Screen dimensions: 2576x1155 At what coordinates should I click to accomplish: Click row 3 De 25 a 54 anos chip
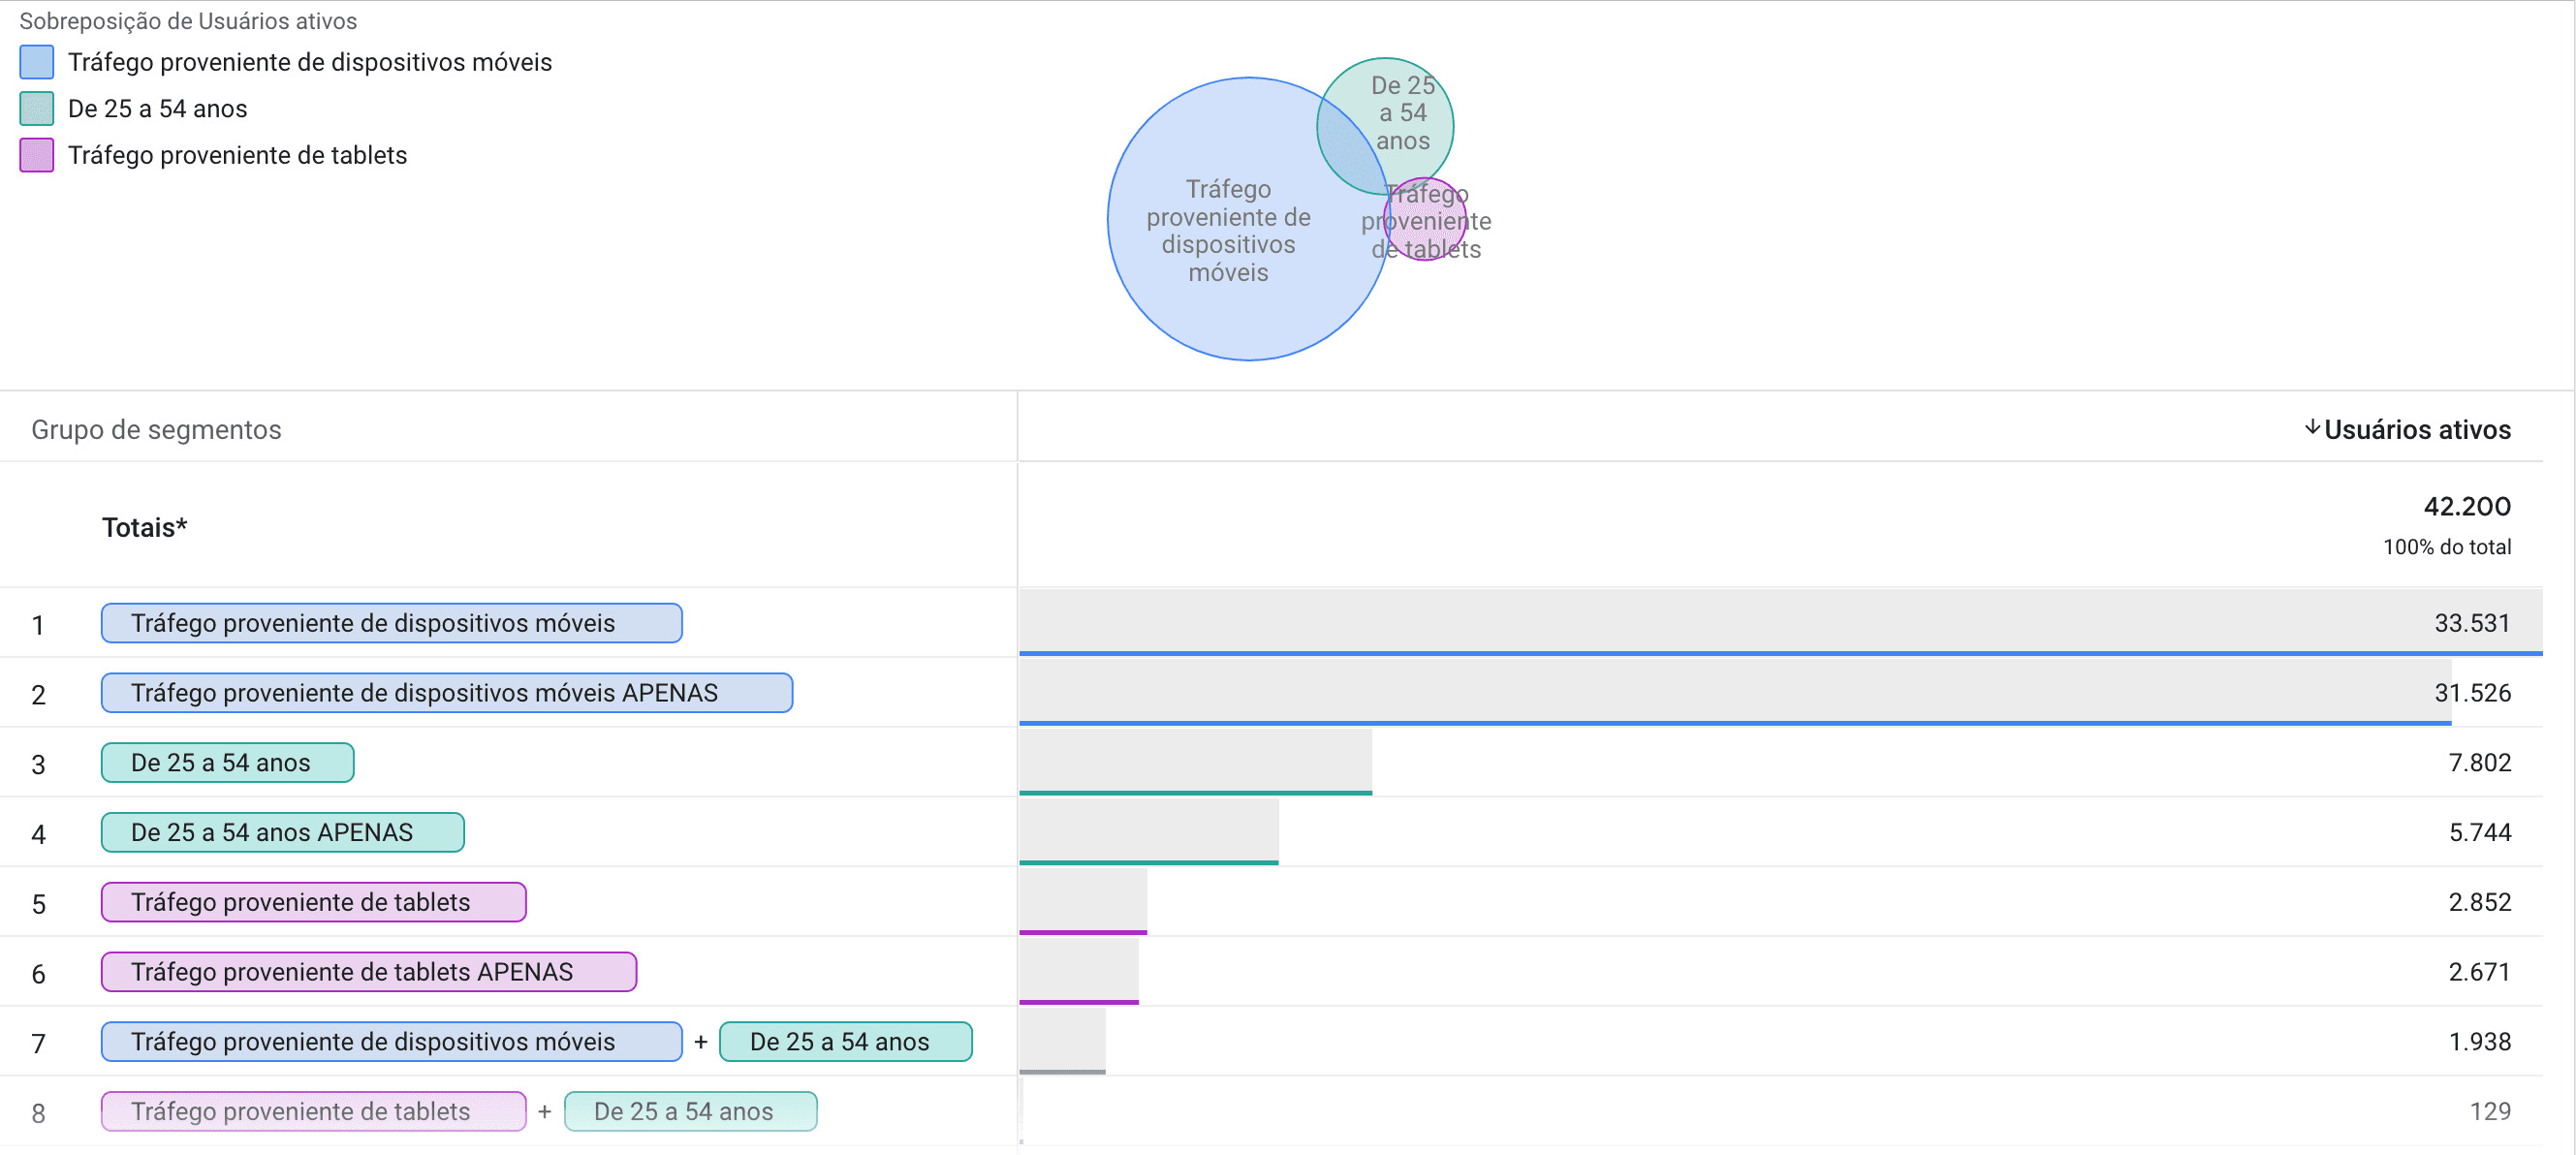tap(227, 763)
